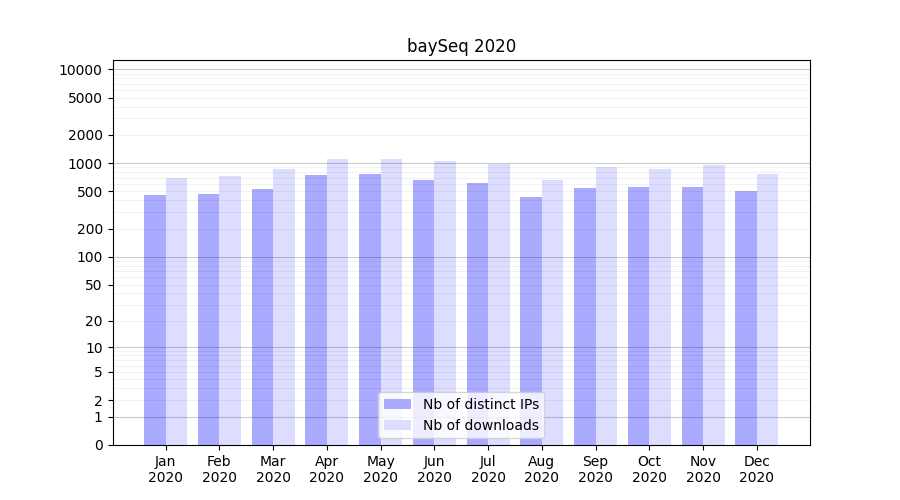Screen dimensions: 900x500
Task: Click the Dec 2020 downloads bar
Action: click(768, 310)
